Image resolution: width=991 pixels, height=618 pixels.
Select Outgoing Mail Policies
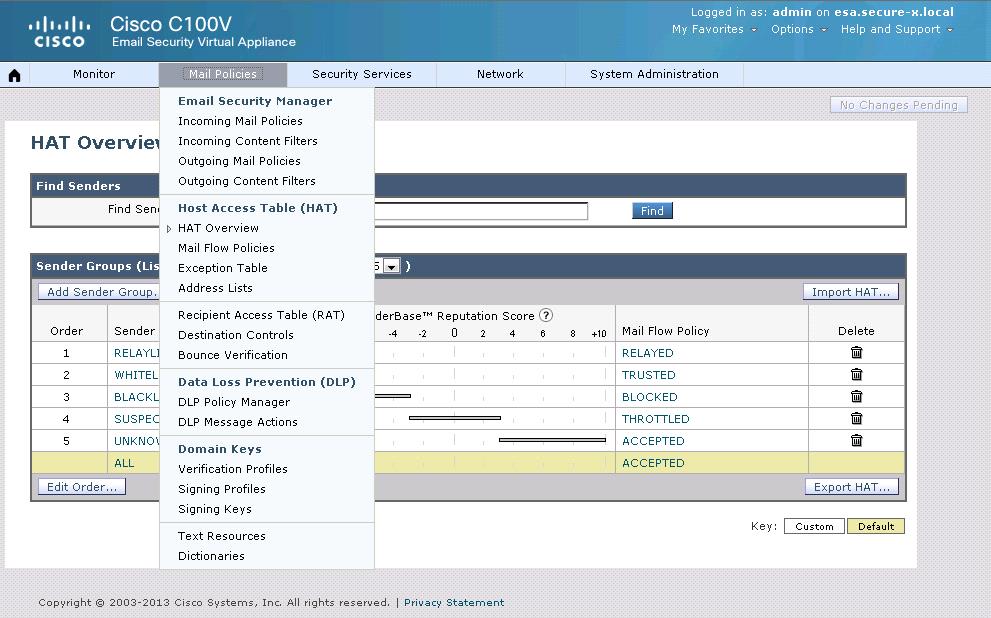coord(239,161)
